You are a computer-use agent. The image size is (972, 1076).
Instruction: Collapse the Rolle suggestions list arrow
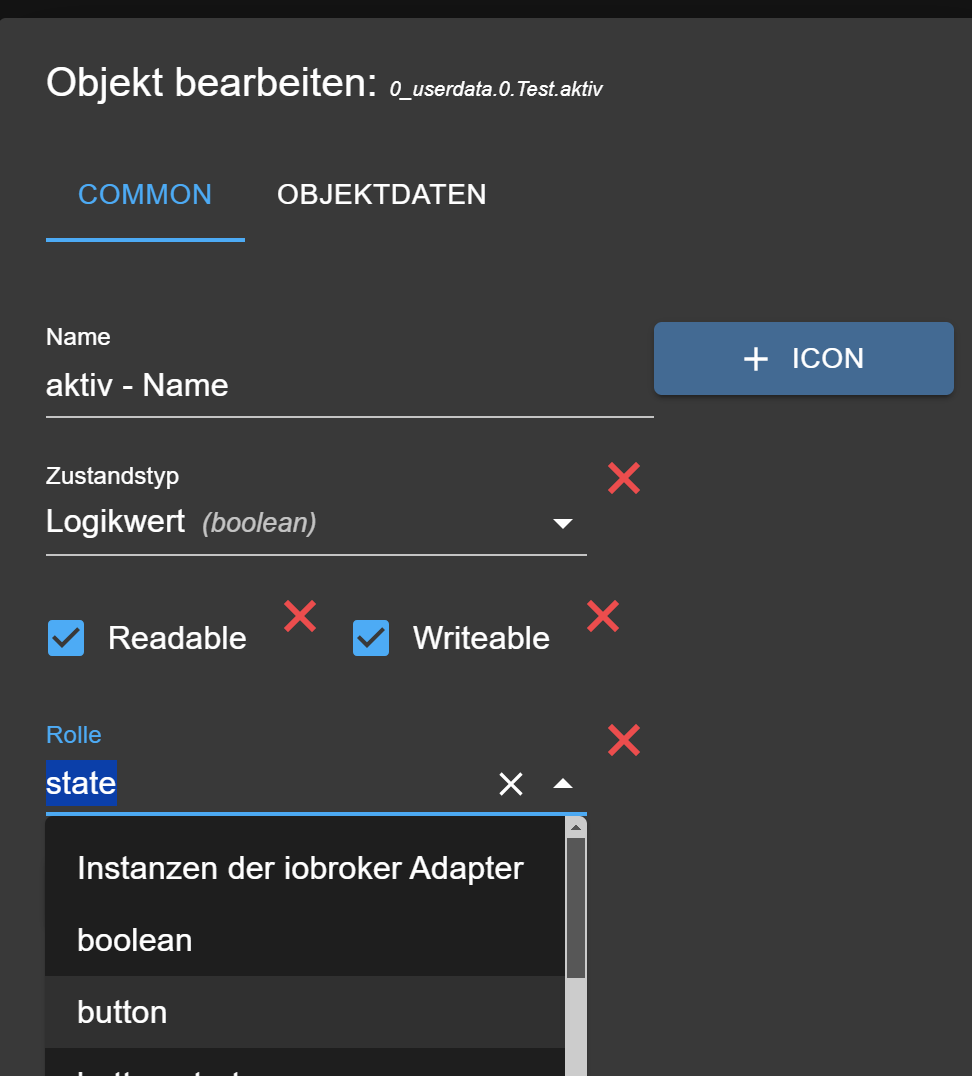pyautogui.click(x=563, y=784)
